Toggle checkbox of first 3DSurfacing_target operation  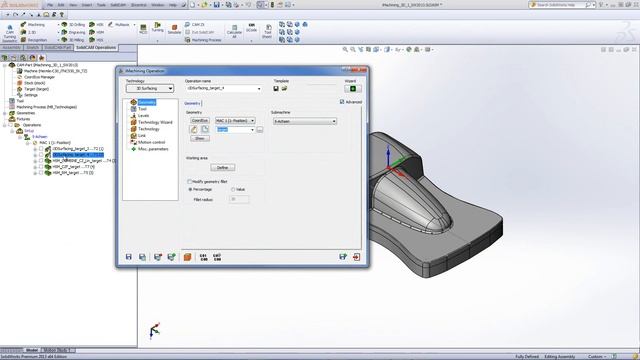click(x=41, y=149)
